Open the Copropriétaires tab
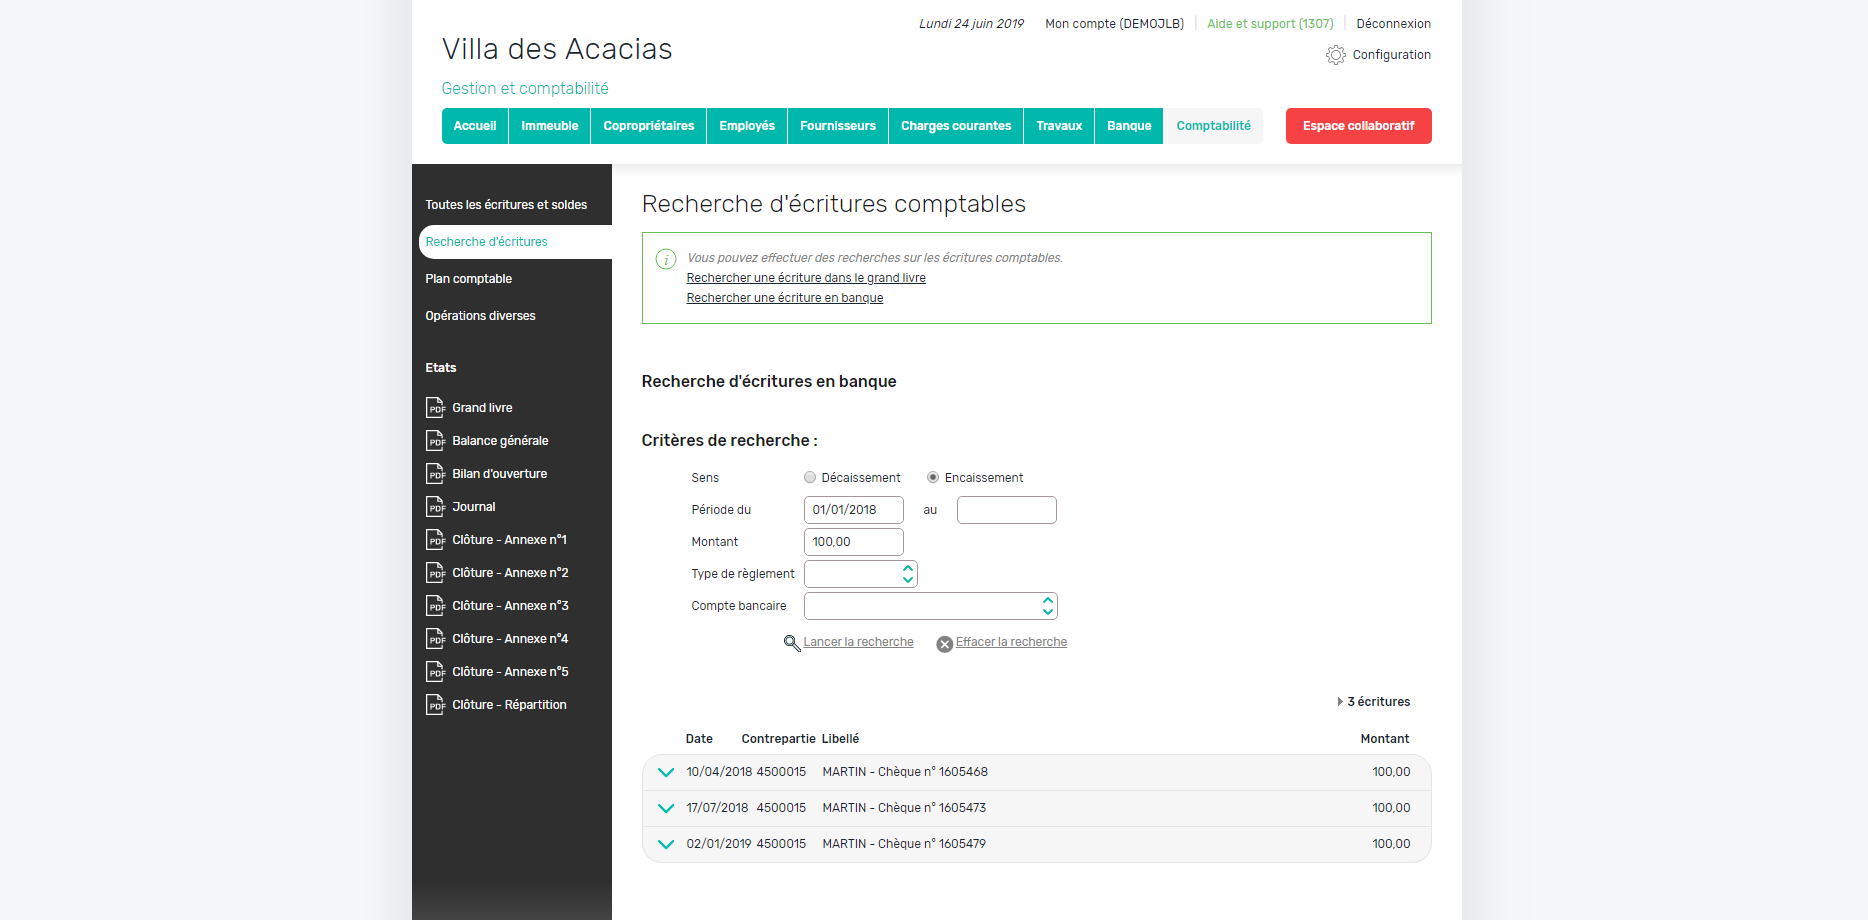 pos(648,126)
